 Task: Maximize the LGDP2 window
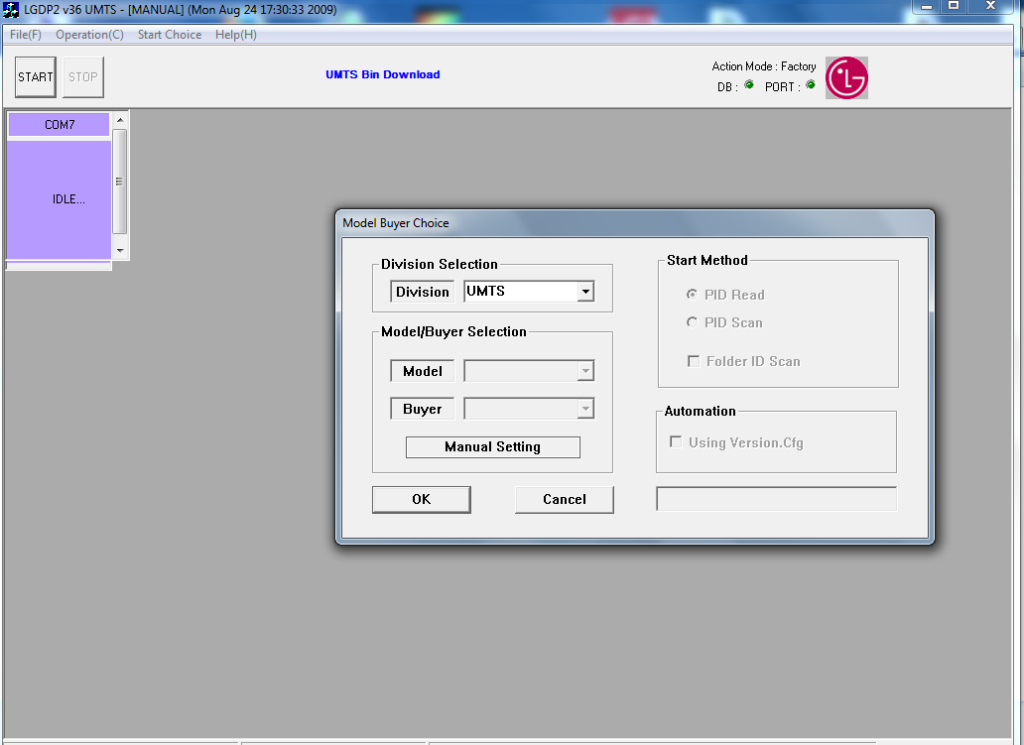click(x=953, y=7)
